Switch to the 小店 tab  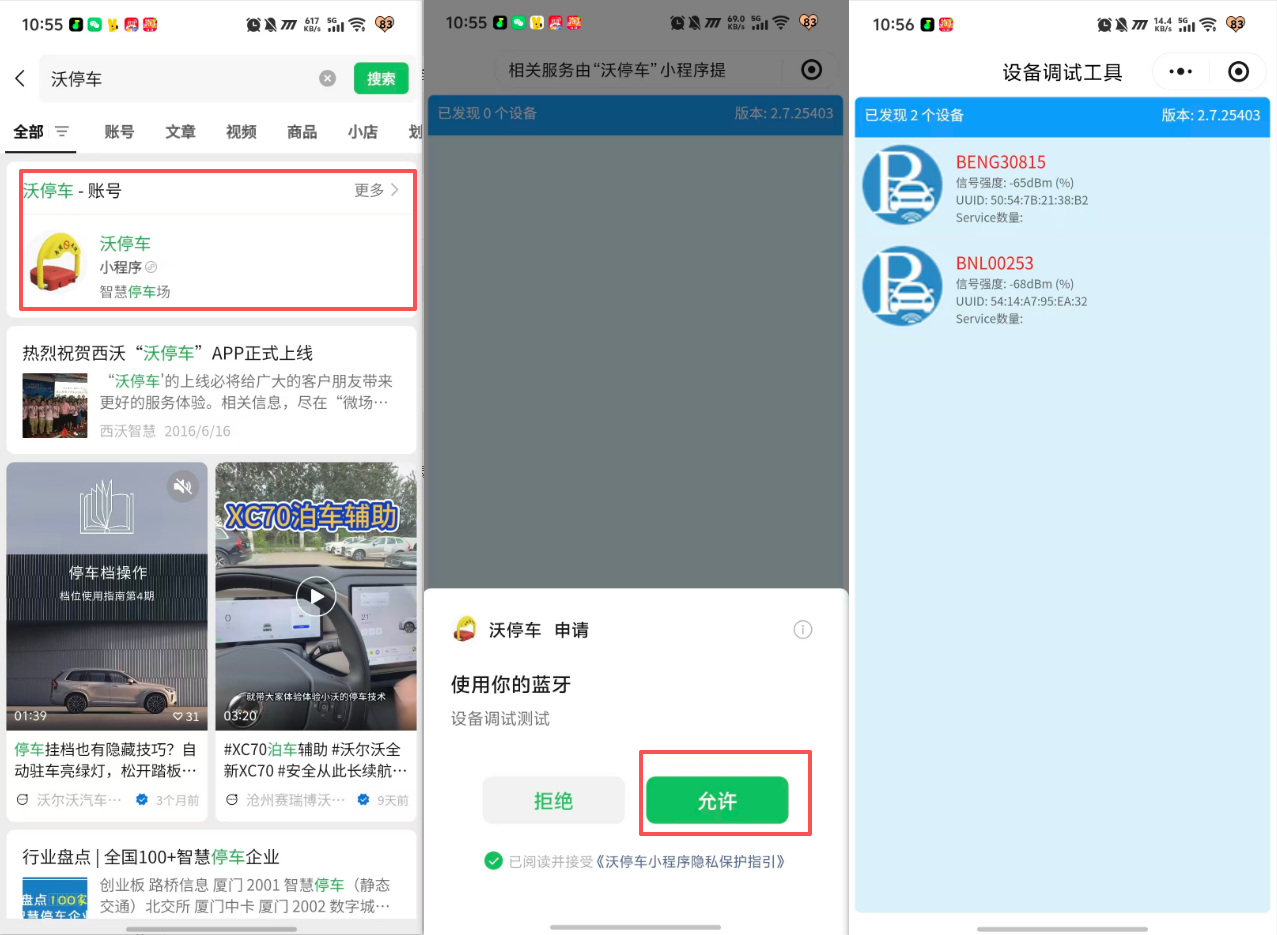tap(362, 131)
